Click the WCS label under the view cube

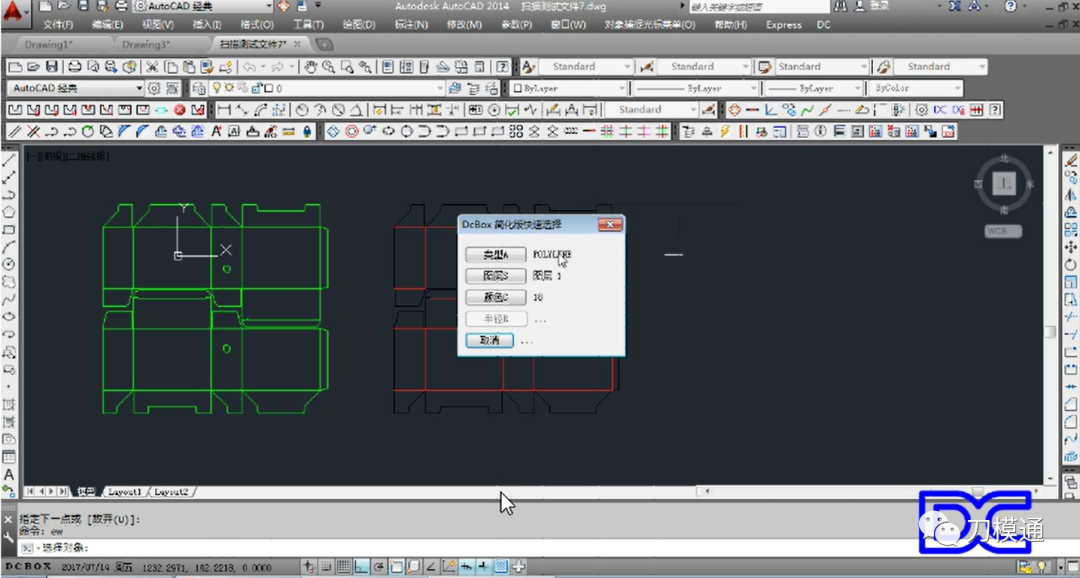tap(1002, 231)
